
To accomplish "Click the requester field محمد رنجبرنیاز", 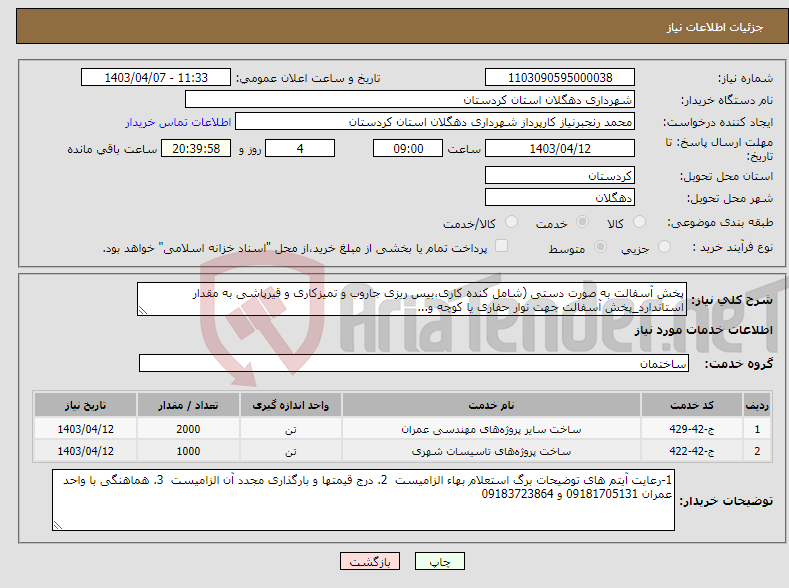I will tap(435, 122).
